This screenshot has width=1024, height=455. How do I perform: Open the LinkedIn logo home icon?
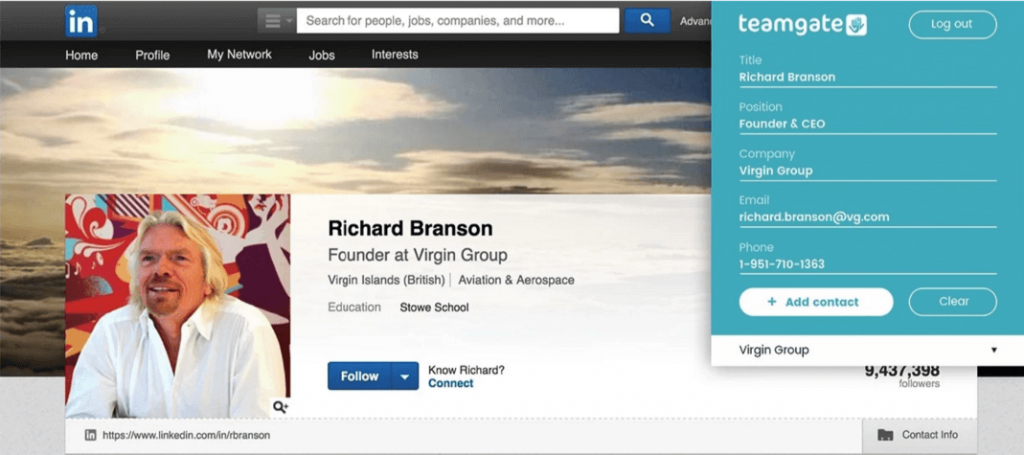click(81, 21)
